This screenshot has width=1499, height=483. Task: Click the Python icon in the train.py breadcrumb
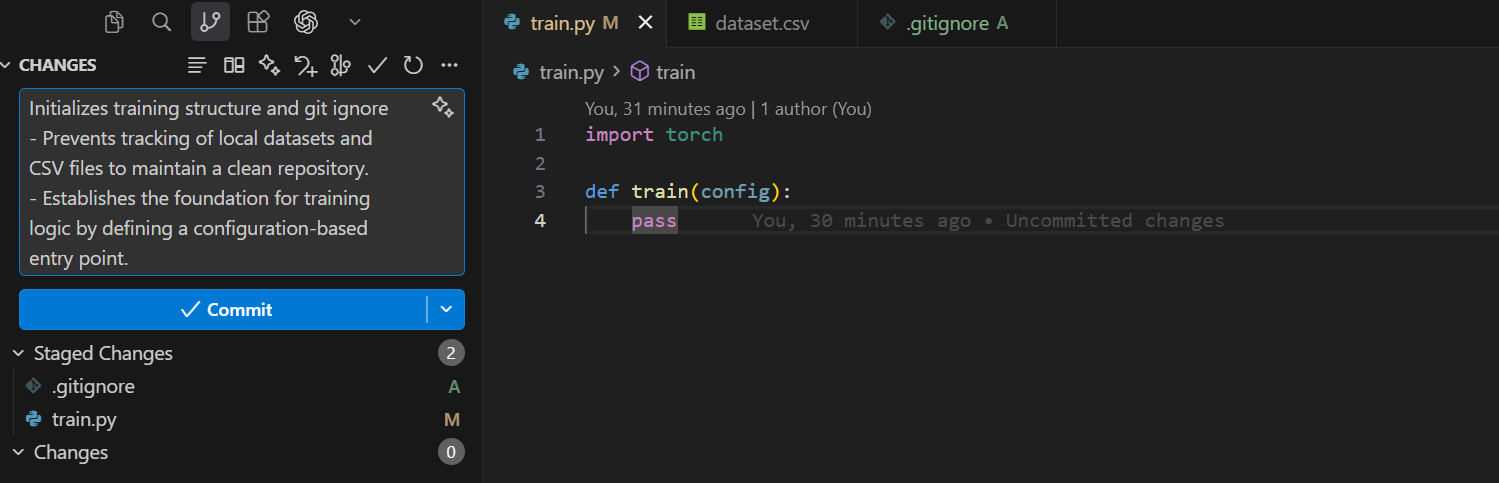pyautogui.click(x=520, y=72)
